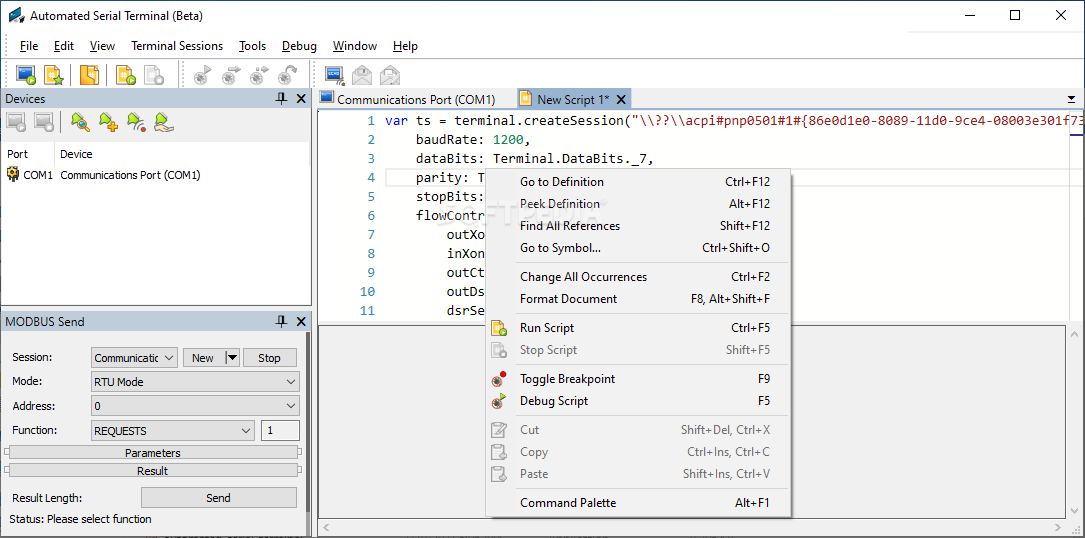Click Devices panel start session icon
Screen dimensions: 1085x538
click(17, 123)
